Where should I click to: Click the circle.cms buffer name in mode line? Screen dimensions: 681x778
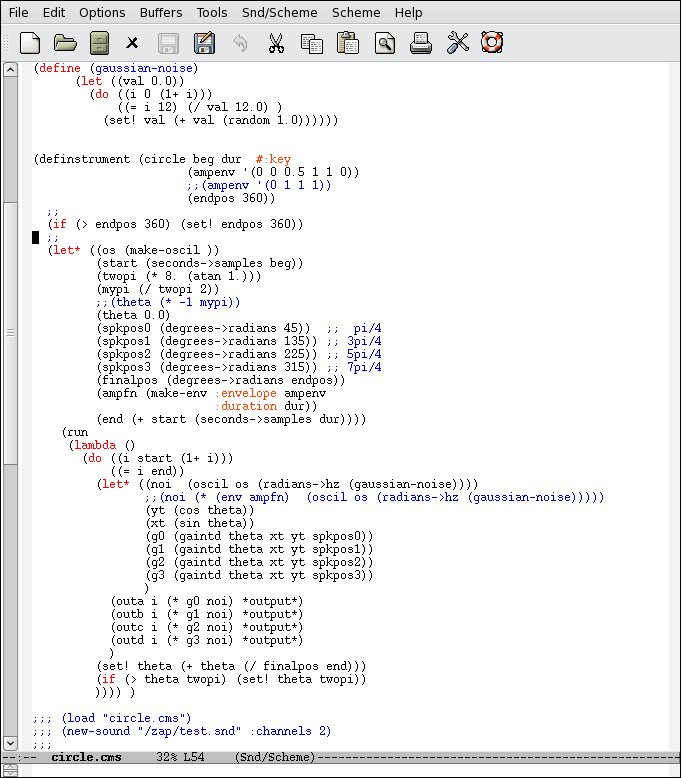point(86,757)
